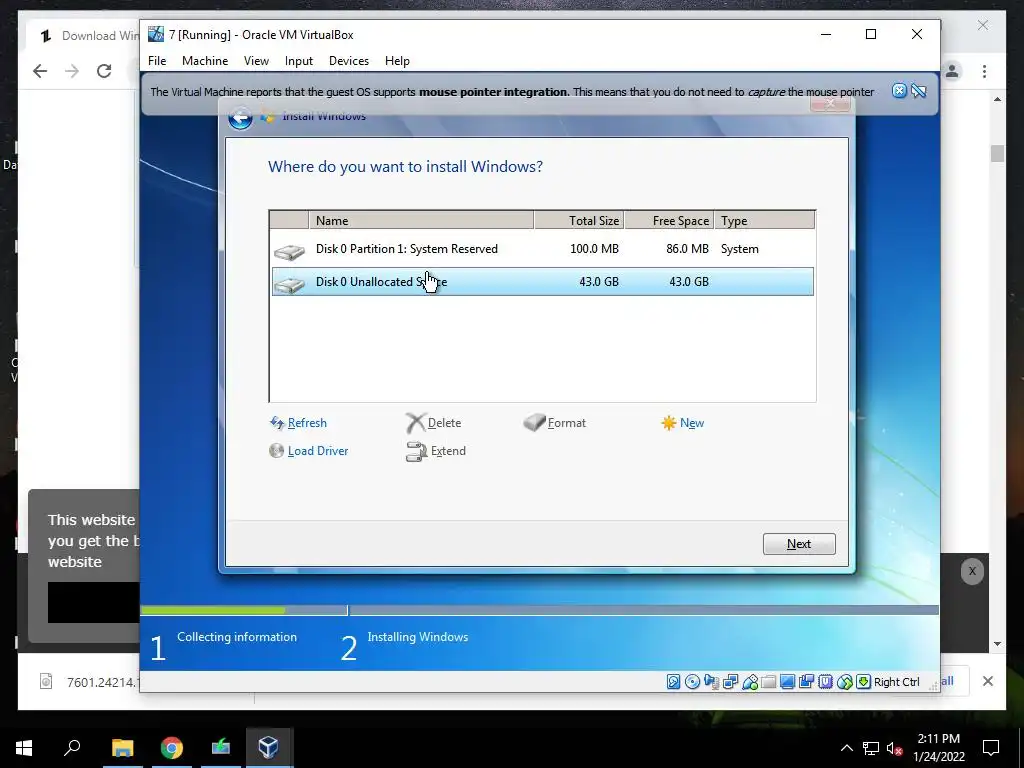1024x768 pixels.
Task: Click the green arrow keyboard capture icon
Action: [863, 682]
